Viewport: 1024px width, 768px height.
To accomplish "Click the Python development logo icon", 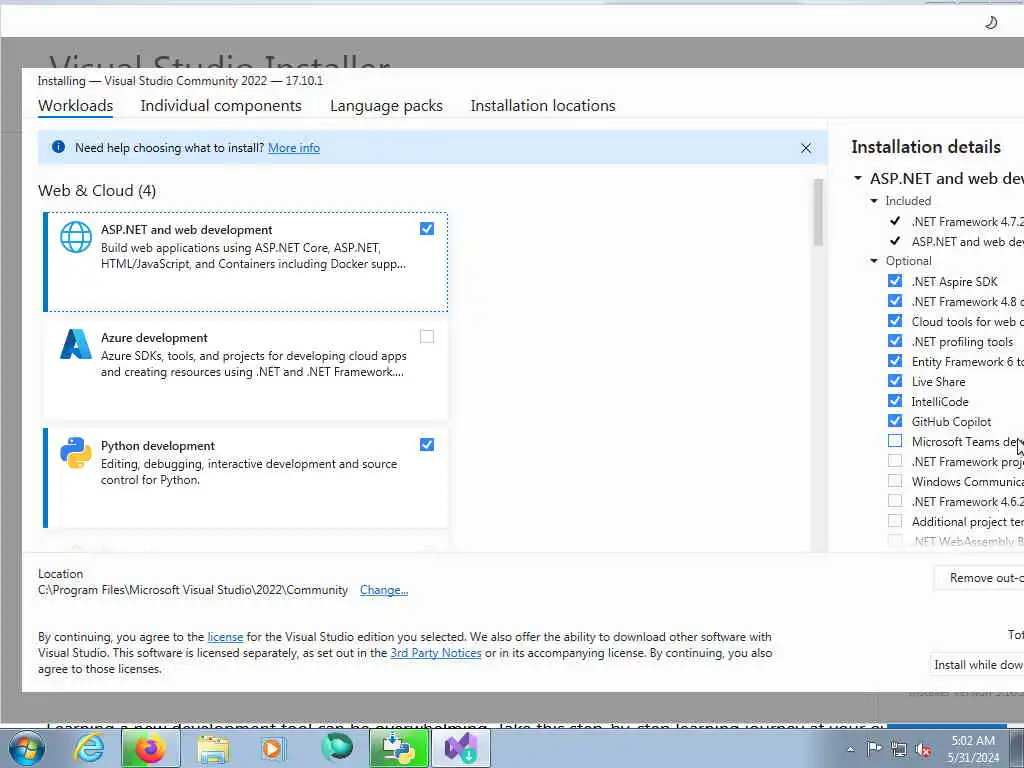I will pyautogui.click(x=76, y=453).
